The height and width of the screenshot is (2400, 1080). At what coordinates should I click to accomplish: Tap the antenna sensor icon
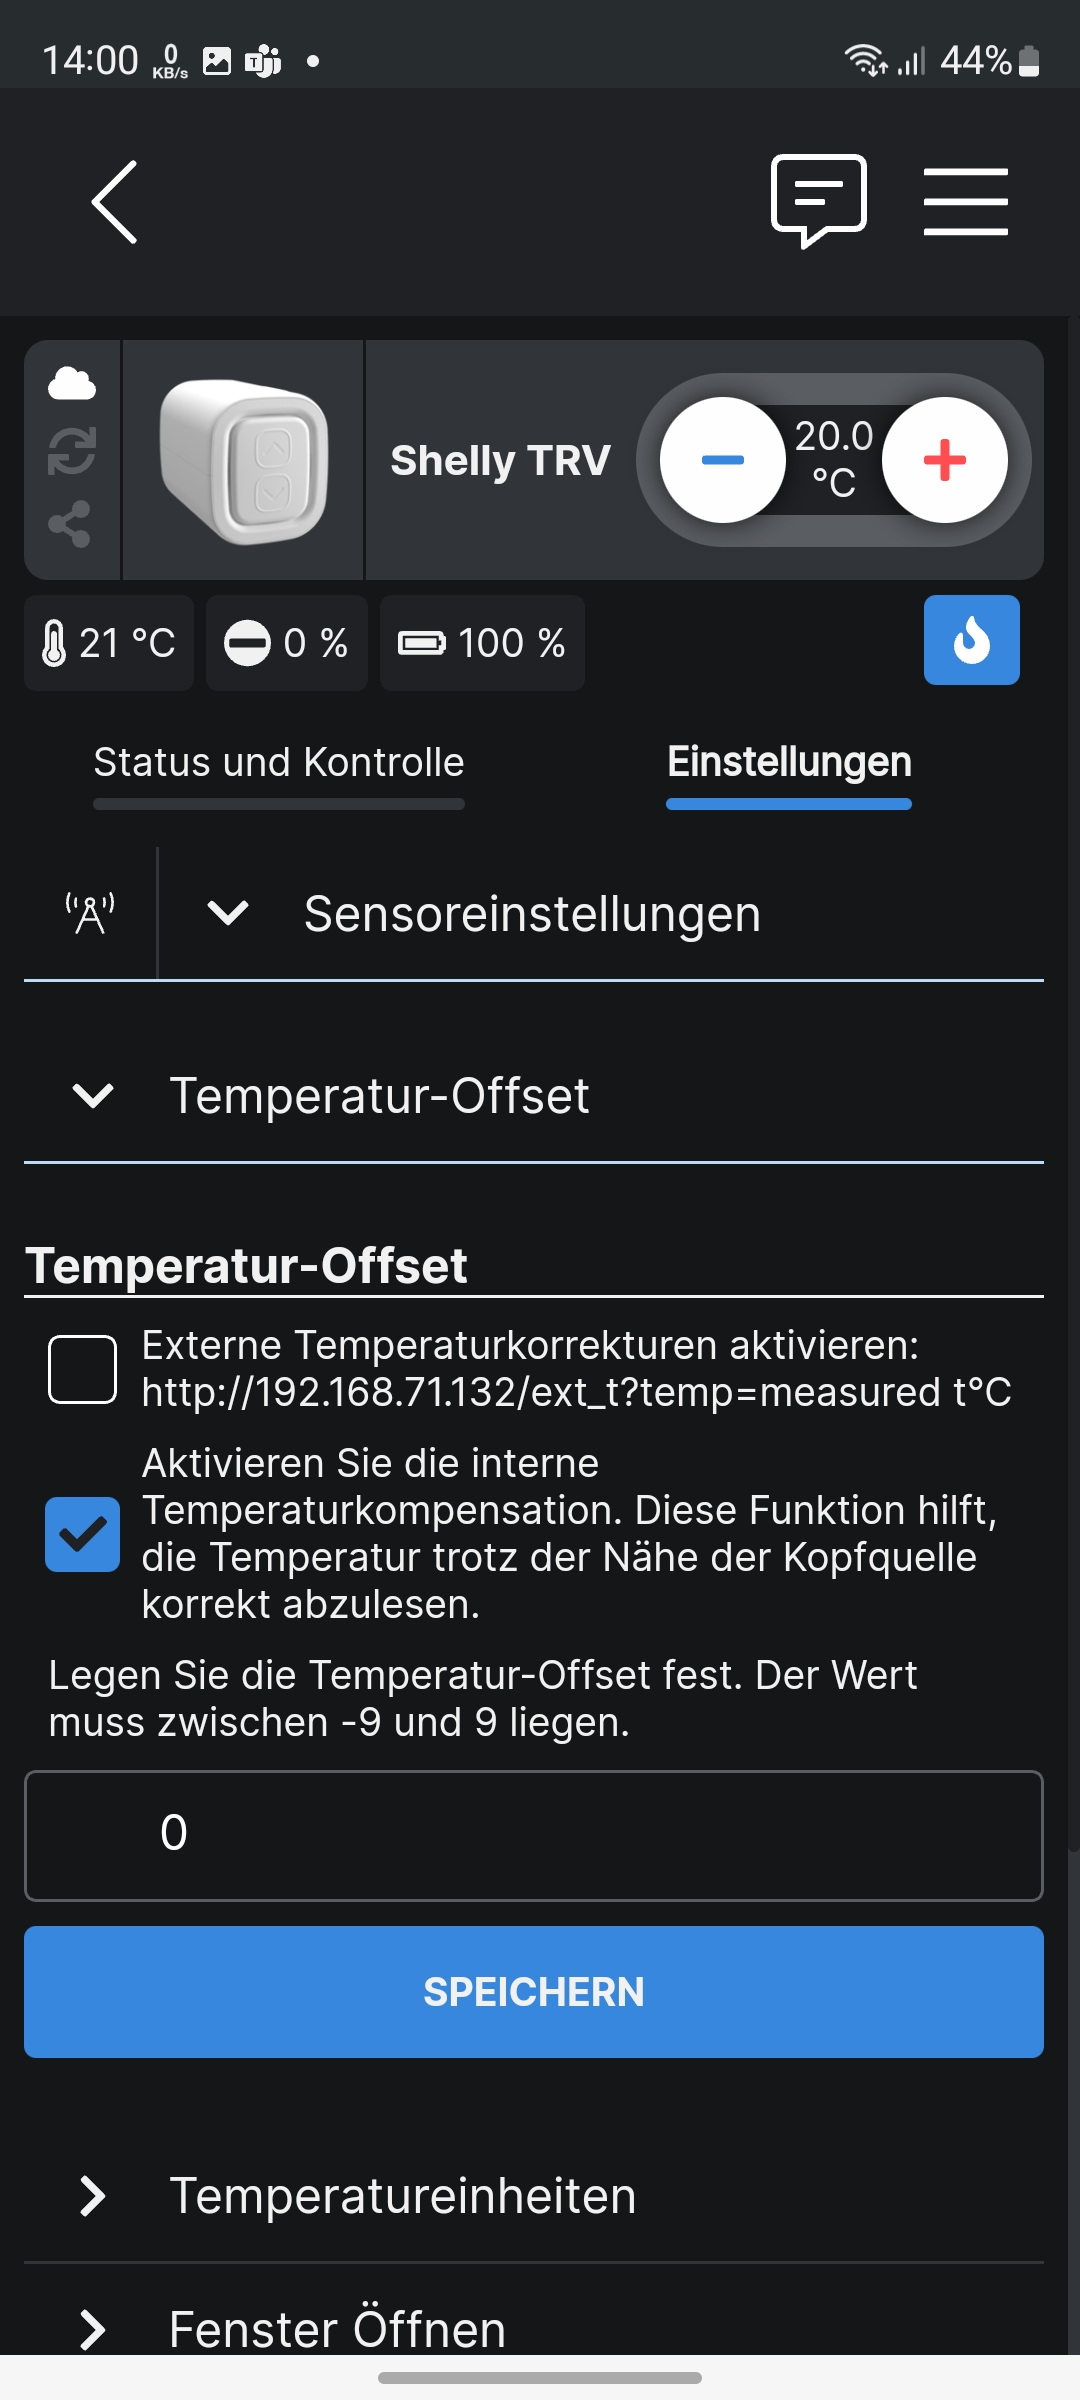90,913
